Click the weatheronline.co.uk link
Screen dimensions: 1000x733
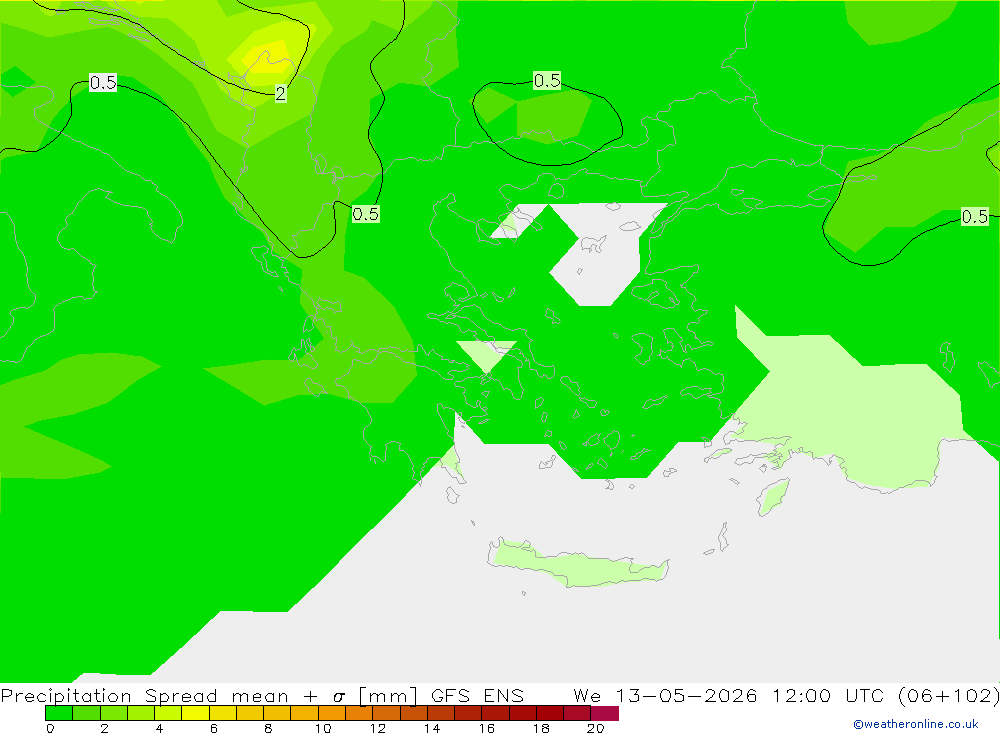(916, 723)
